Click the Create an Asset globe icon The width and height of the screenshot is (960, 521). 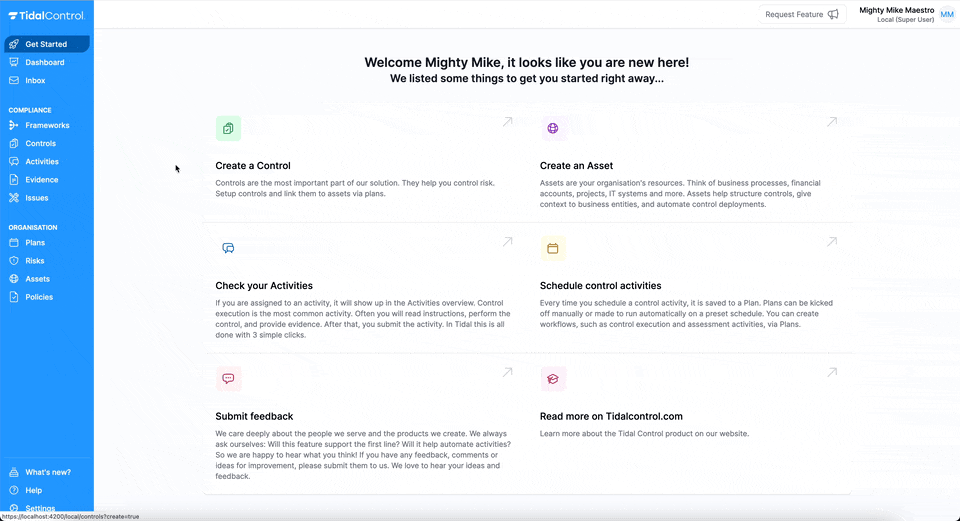pyautogui.click(x=553, y=129)
